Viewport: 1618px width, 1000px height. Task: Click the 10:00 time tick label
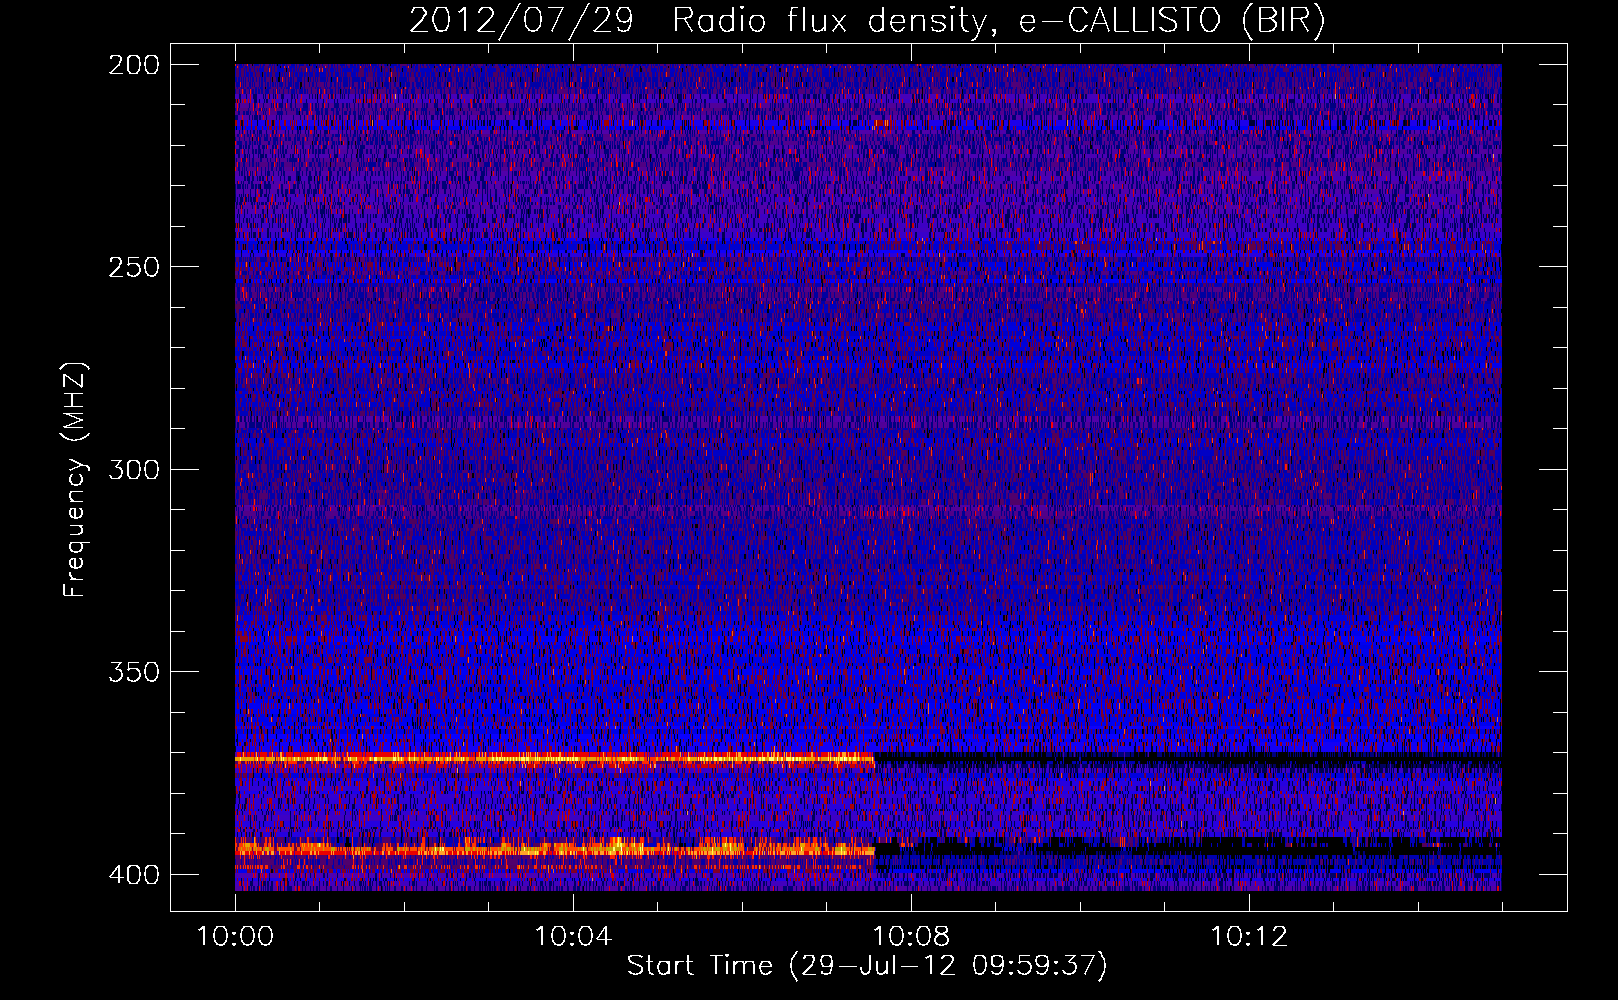pos(235,936)
